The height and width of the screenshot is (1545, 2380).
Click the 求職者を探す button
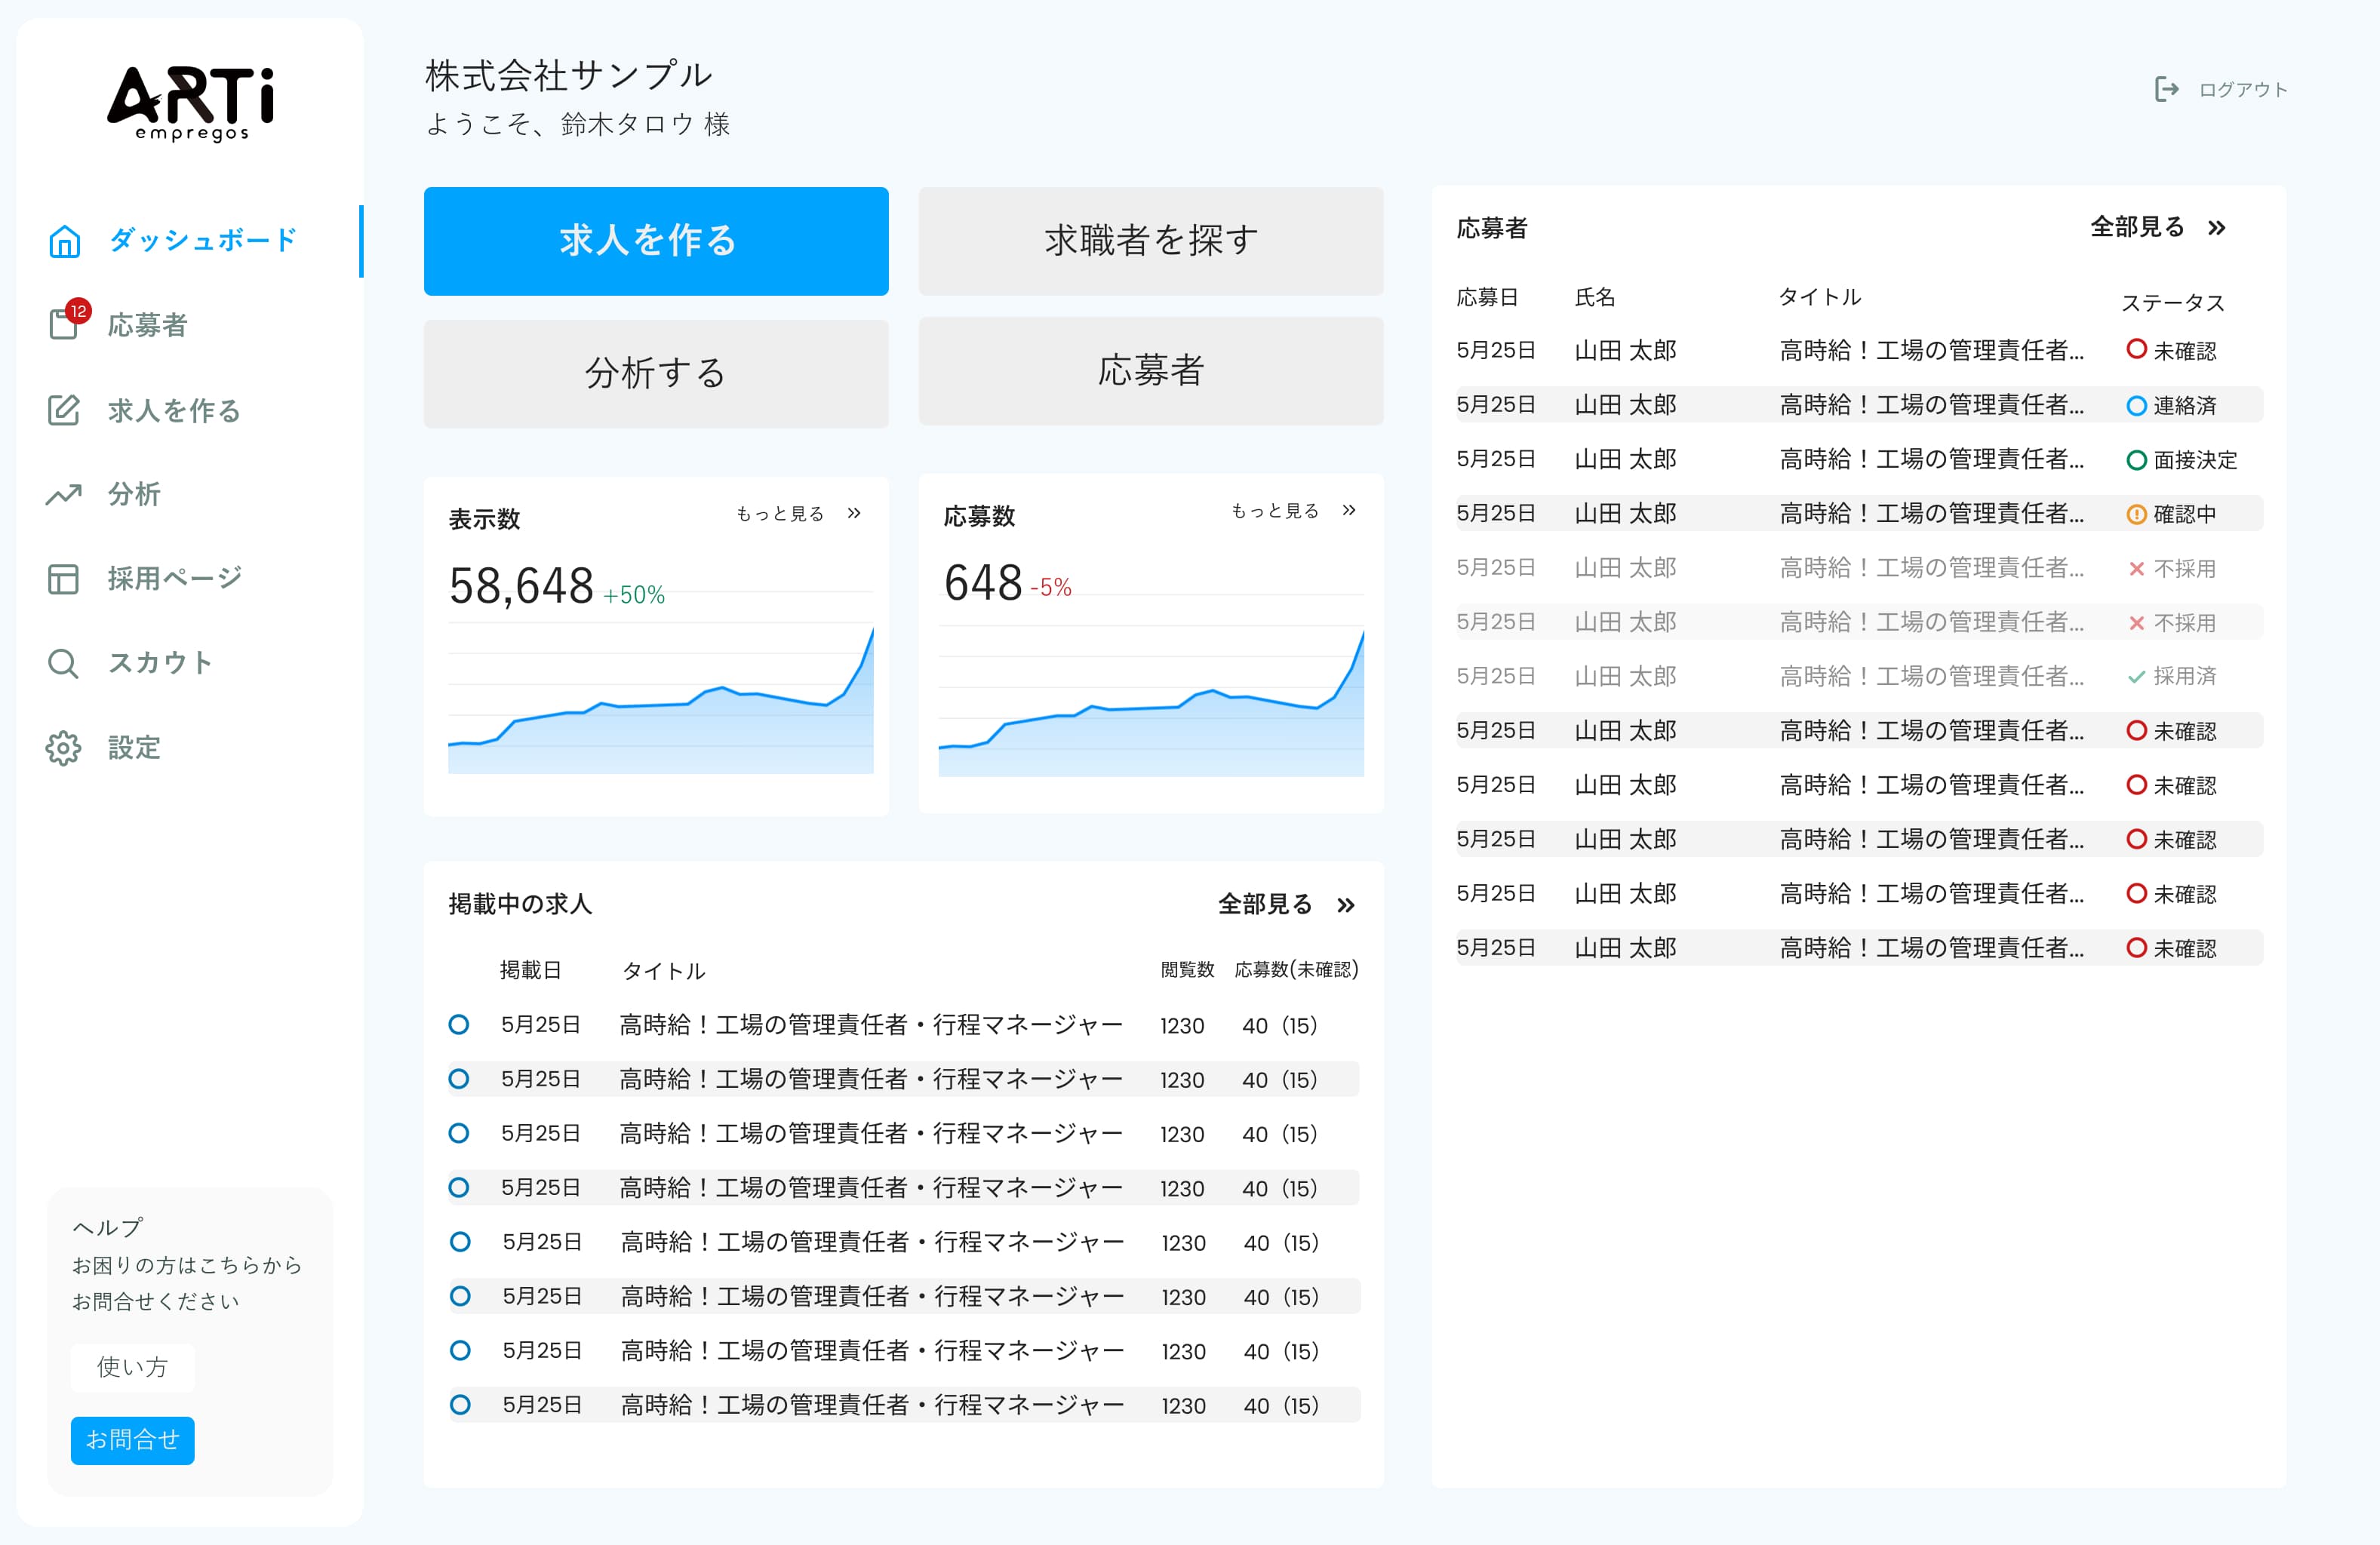(x=1151, y=241)
